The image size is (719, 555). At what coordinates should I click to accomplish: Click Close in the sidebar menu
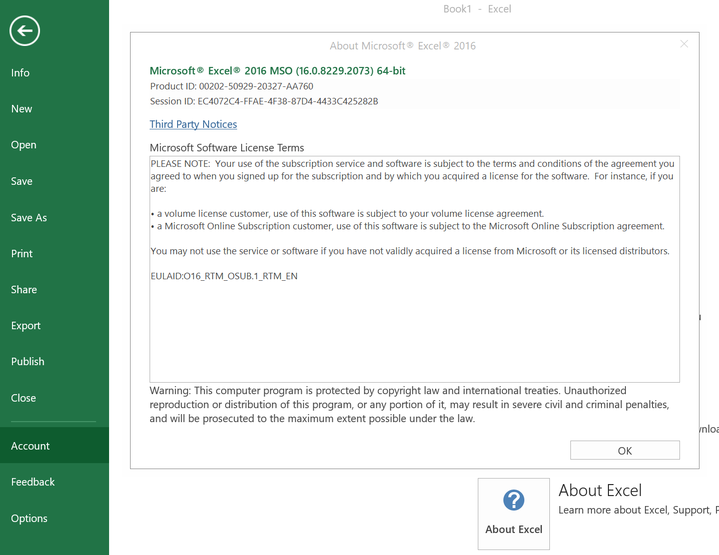[x=23, y=398]
